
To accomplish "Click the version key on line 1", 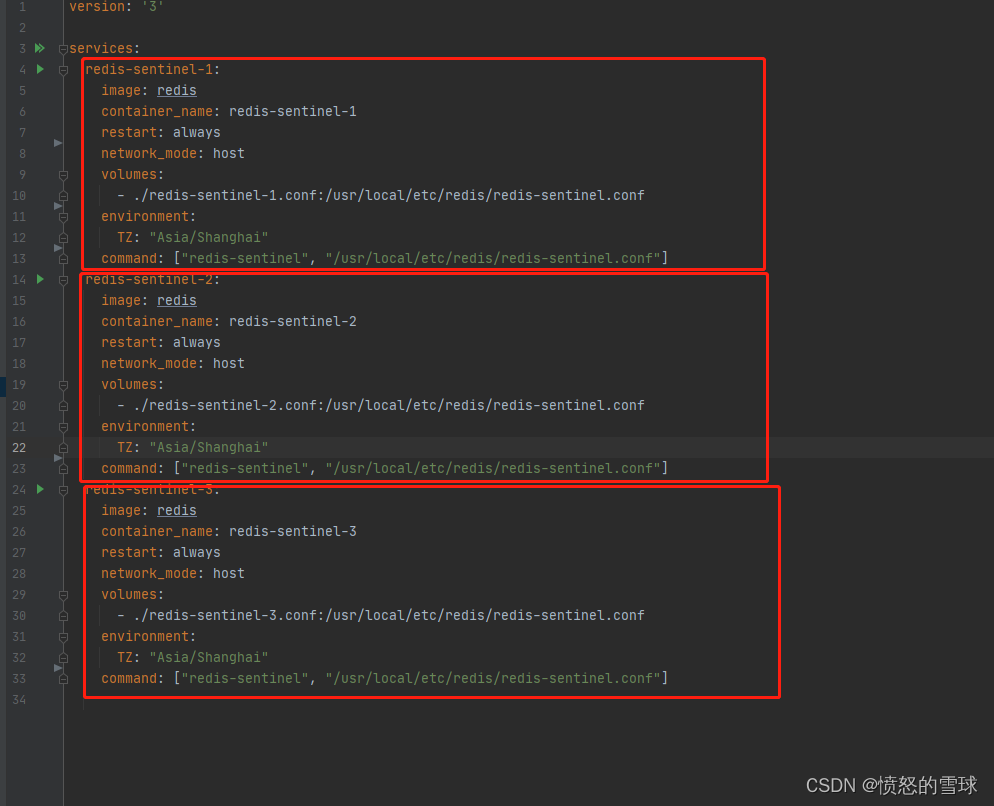I will click(x=97, y=6).
